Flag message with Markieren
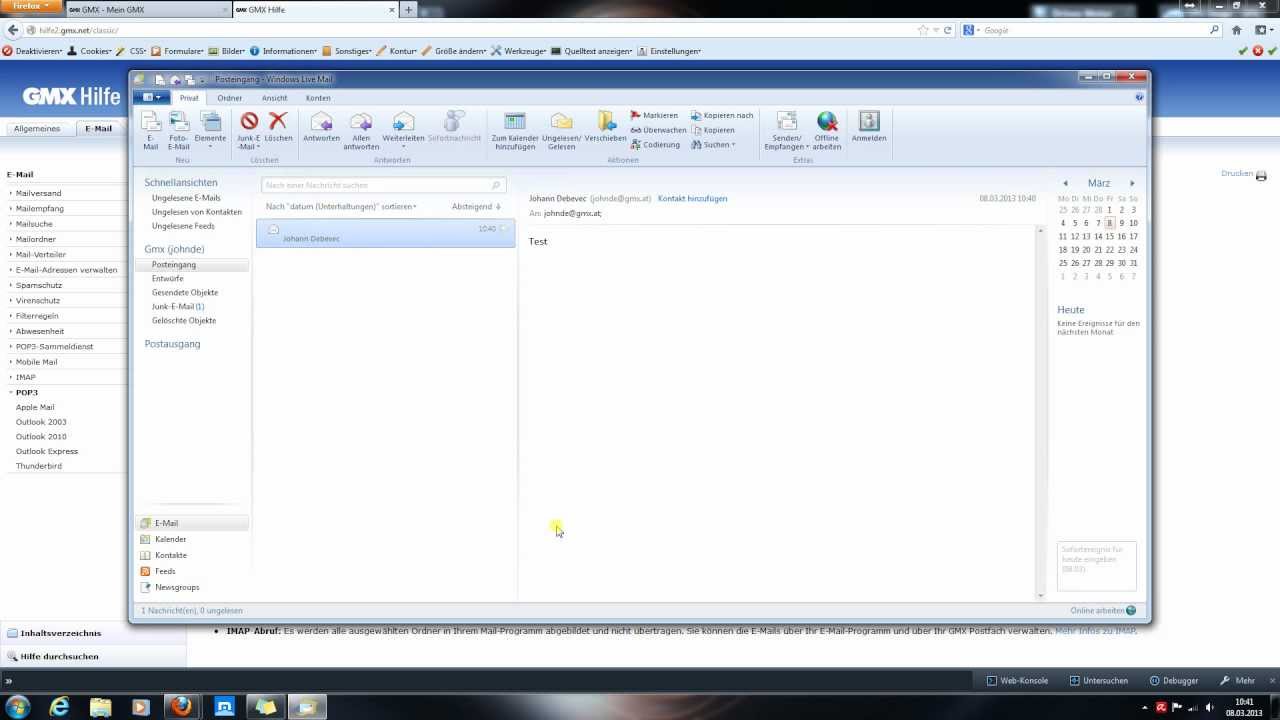This screenshot has height=720, width=1280. click(654, 115)
